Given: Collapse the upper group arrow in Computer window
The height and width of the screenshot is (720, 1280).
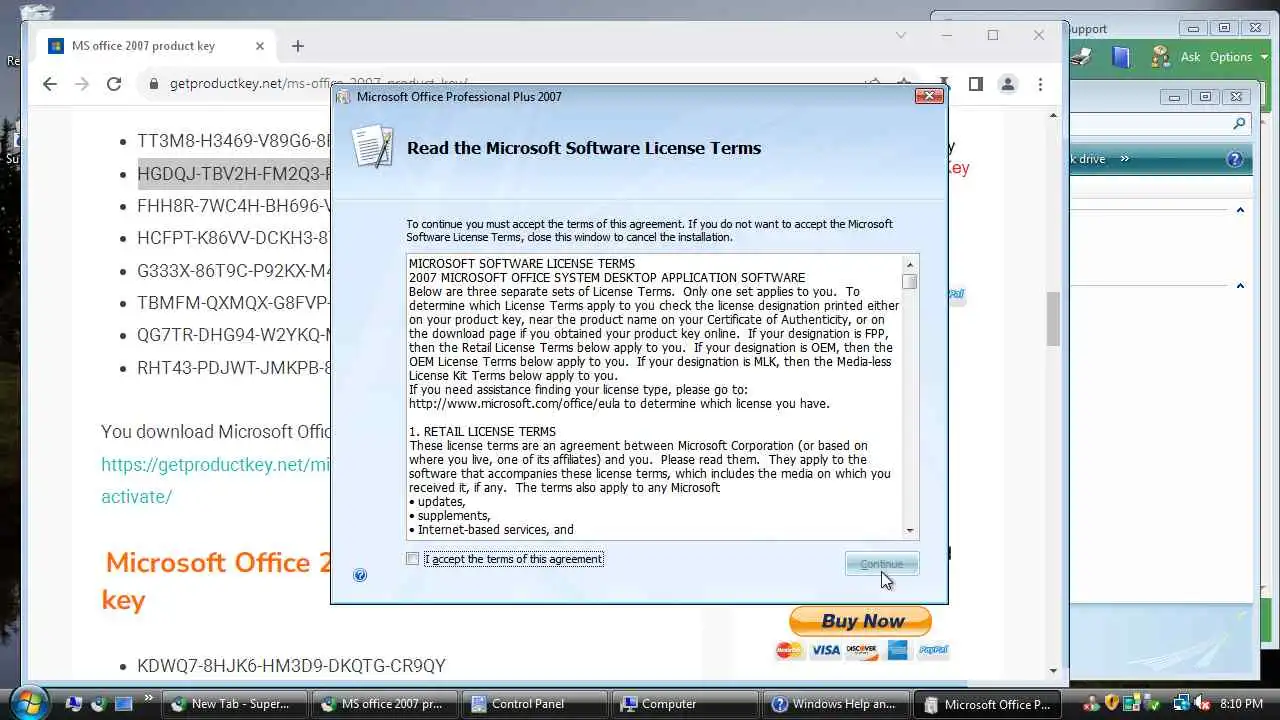Looking at the screenshot, I should point(1240,210).
